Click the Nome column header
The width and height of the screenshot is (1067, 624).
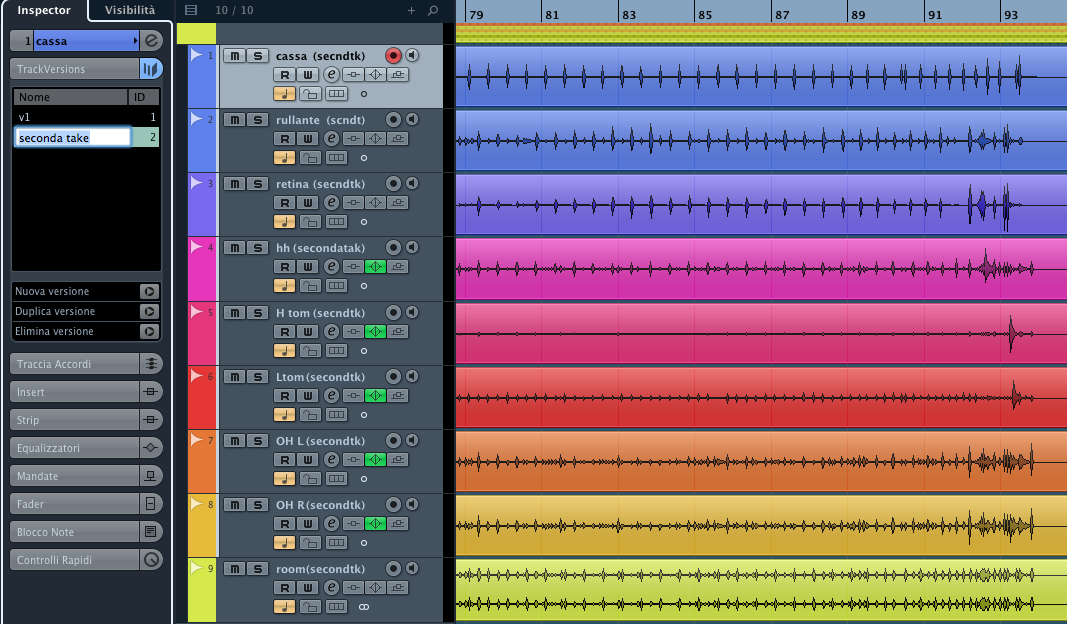click(70, 97)
